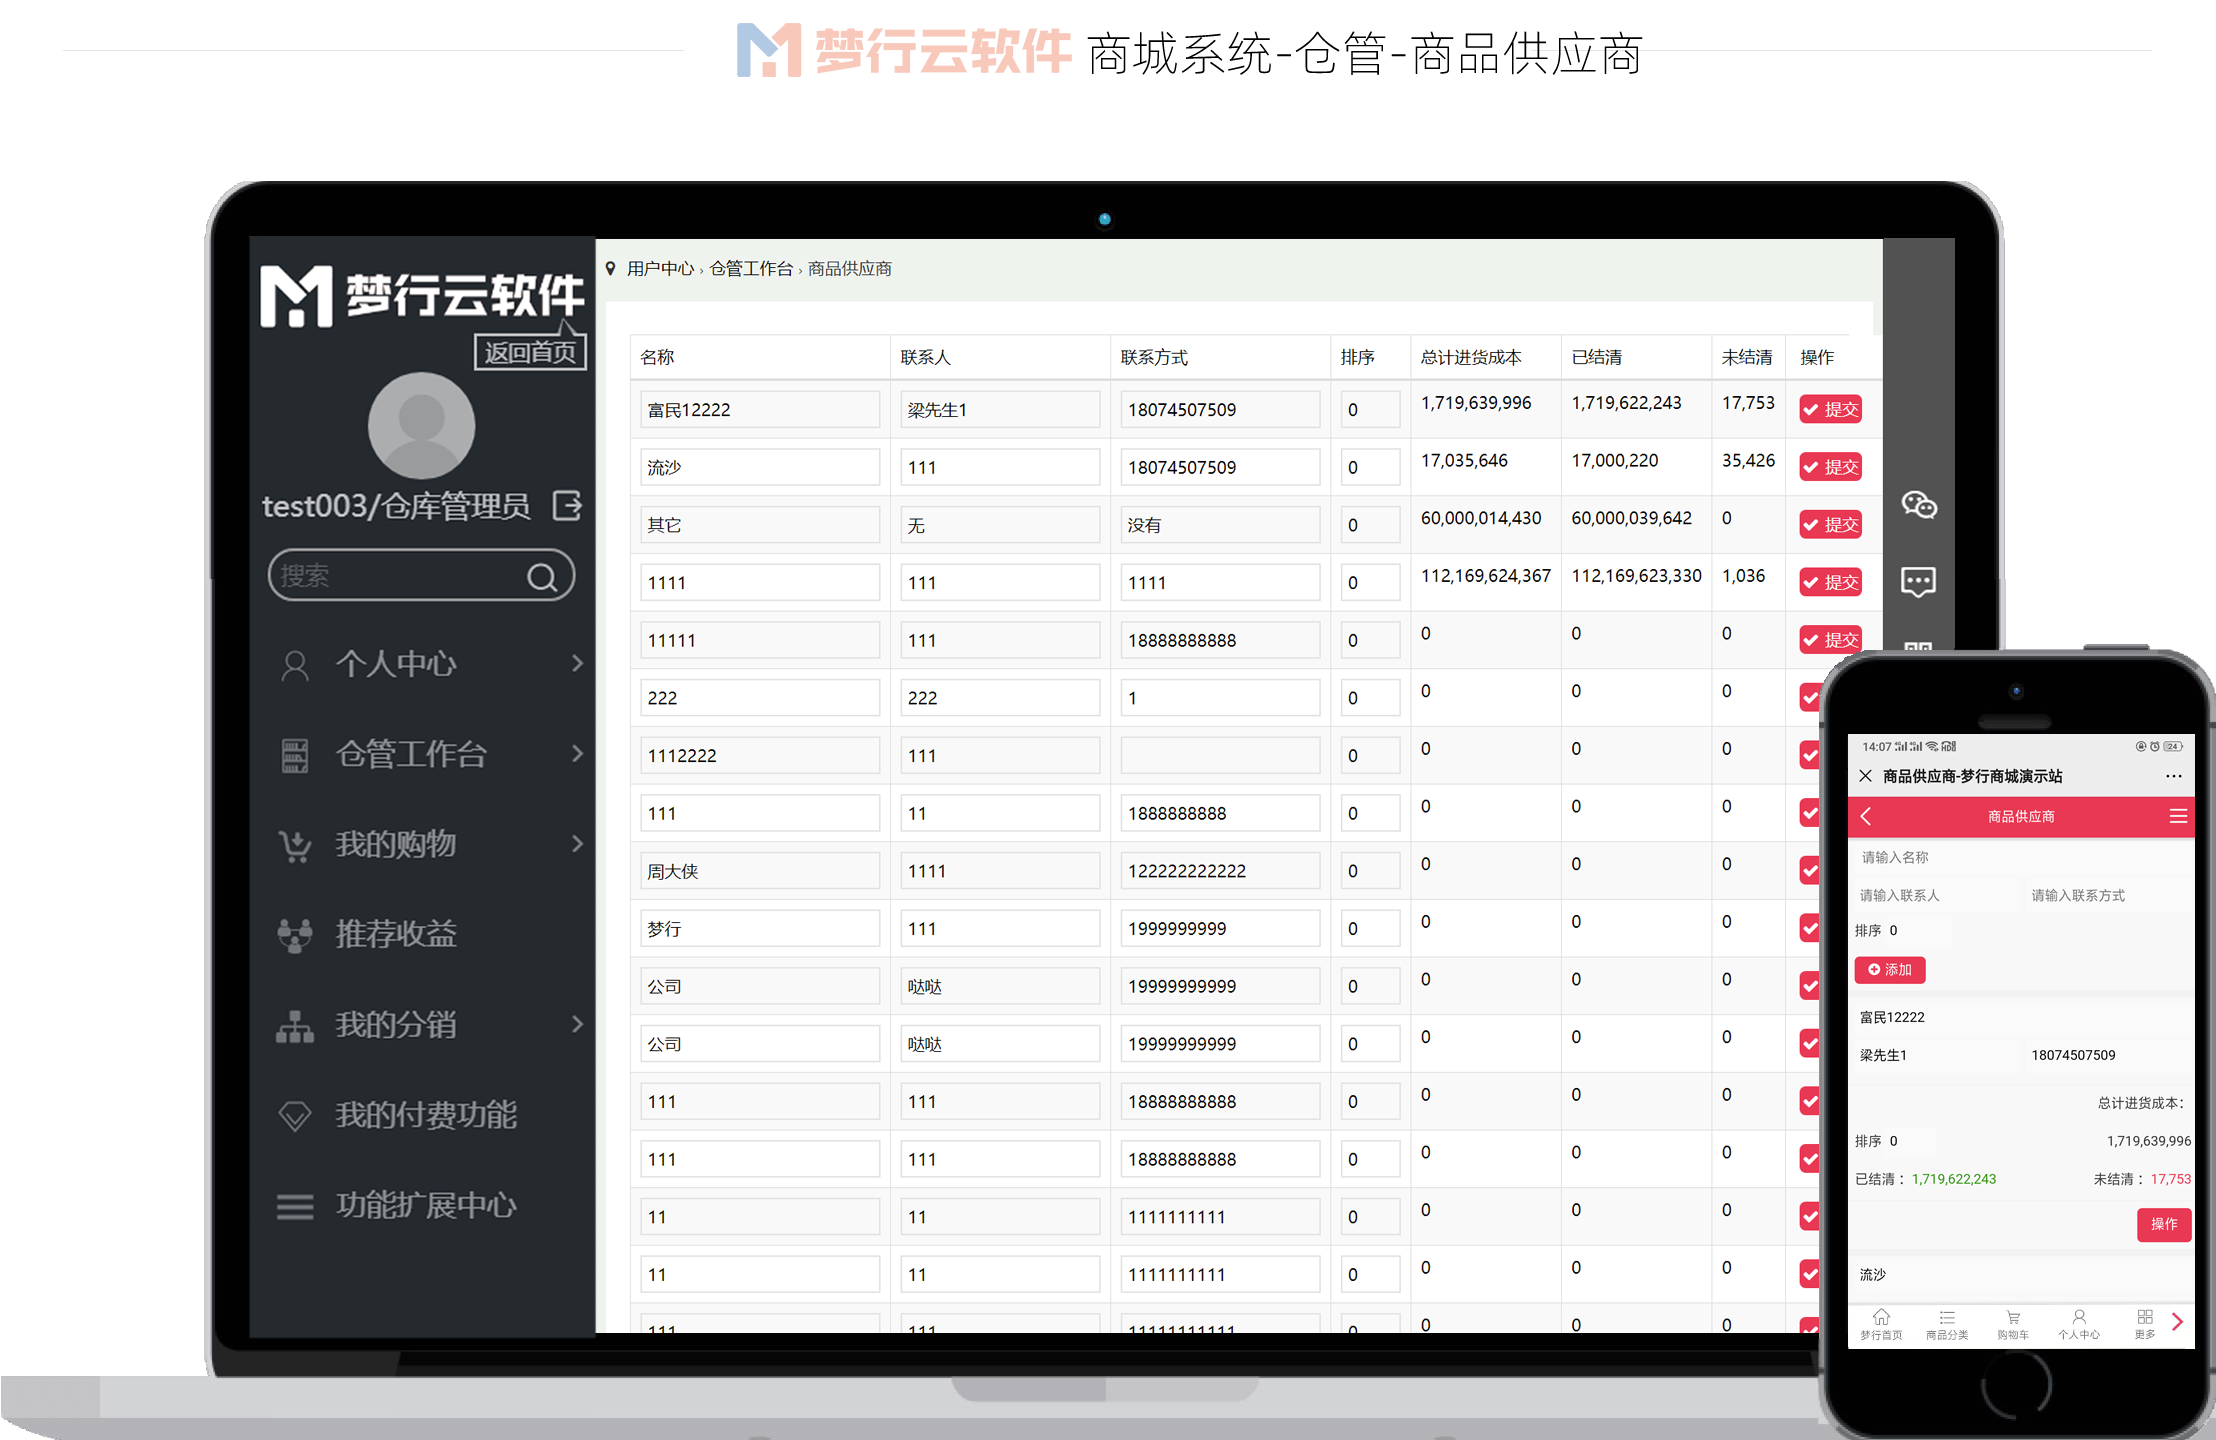The height and width of the screenshot is (1440, 2216).
Task: Open 我的分销 menu label
Action: [x=397, y=1025]
